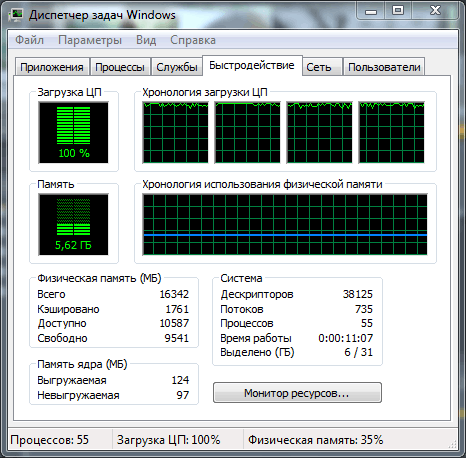This screenshot has width=466, height=458.
Task: Click the Выгружаемая value 124
Action: coord(180,380)
